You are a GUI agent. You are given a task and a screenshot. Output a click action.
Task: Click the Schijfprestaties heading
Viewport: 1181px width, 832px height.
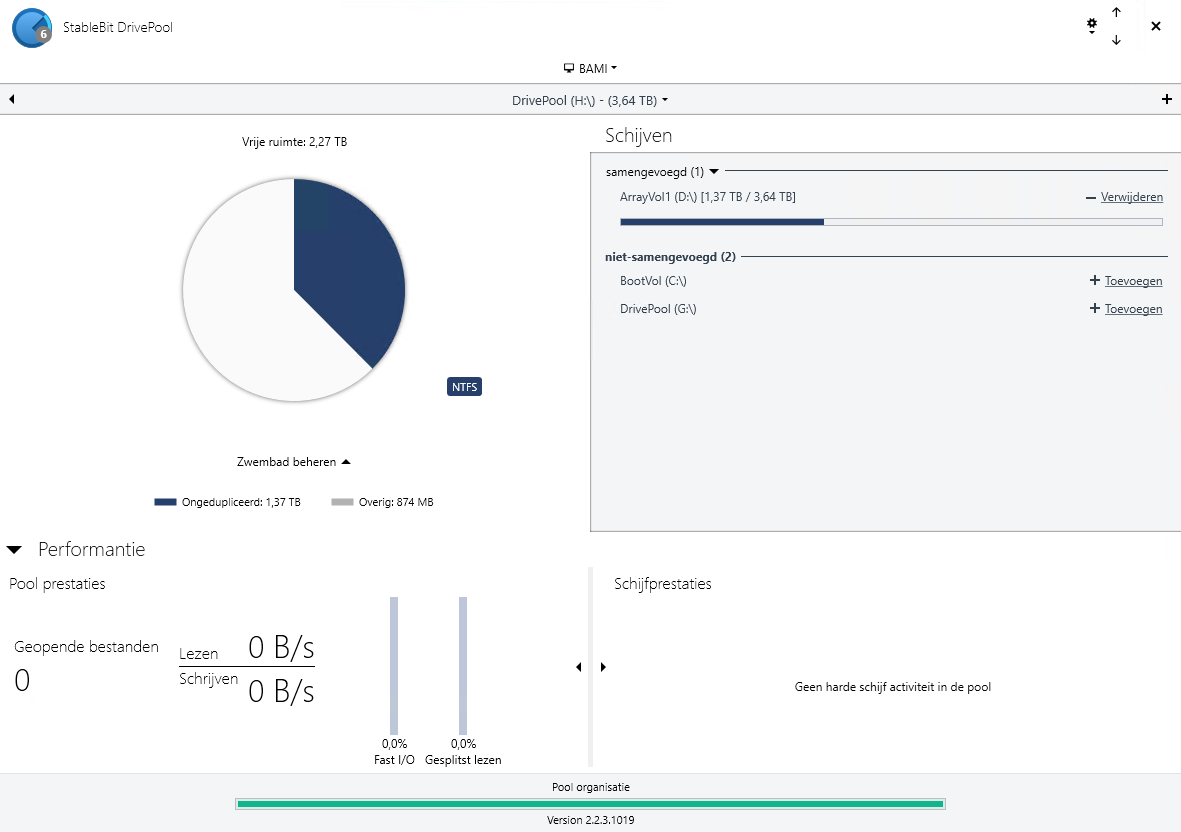click(x=663, y=584)
